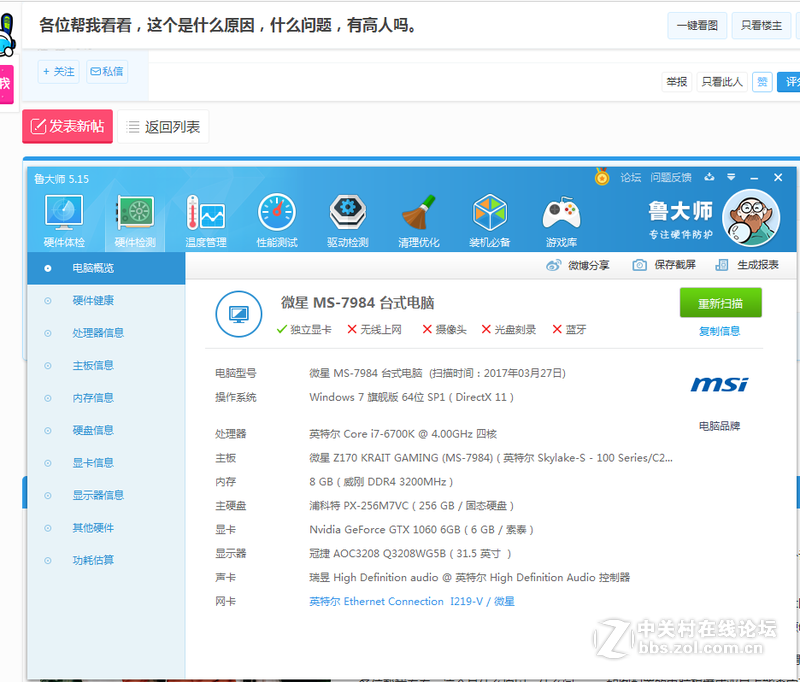Screen dimensions: 800x682
Task: Click the 蓝牙 feature indicator
Action: [x=569, y=330]
